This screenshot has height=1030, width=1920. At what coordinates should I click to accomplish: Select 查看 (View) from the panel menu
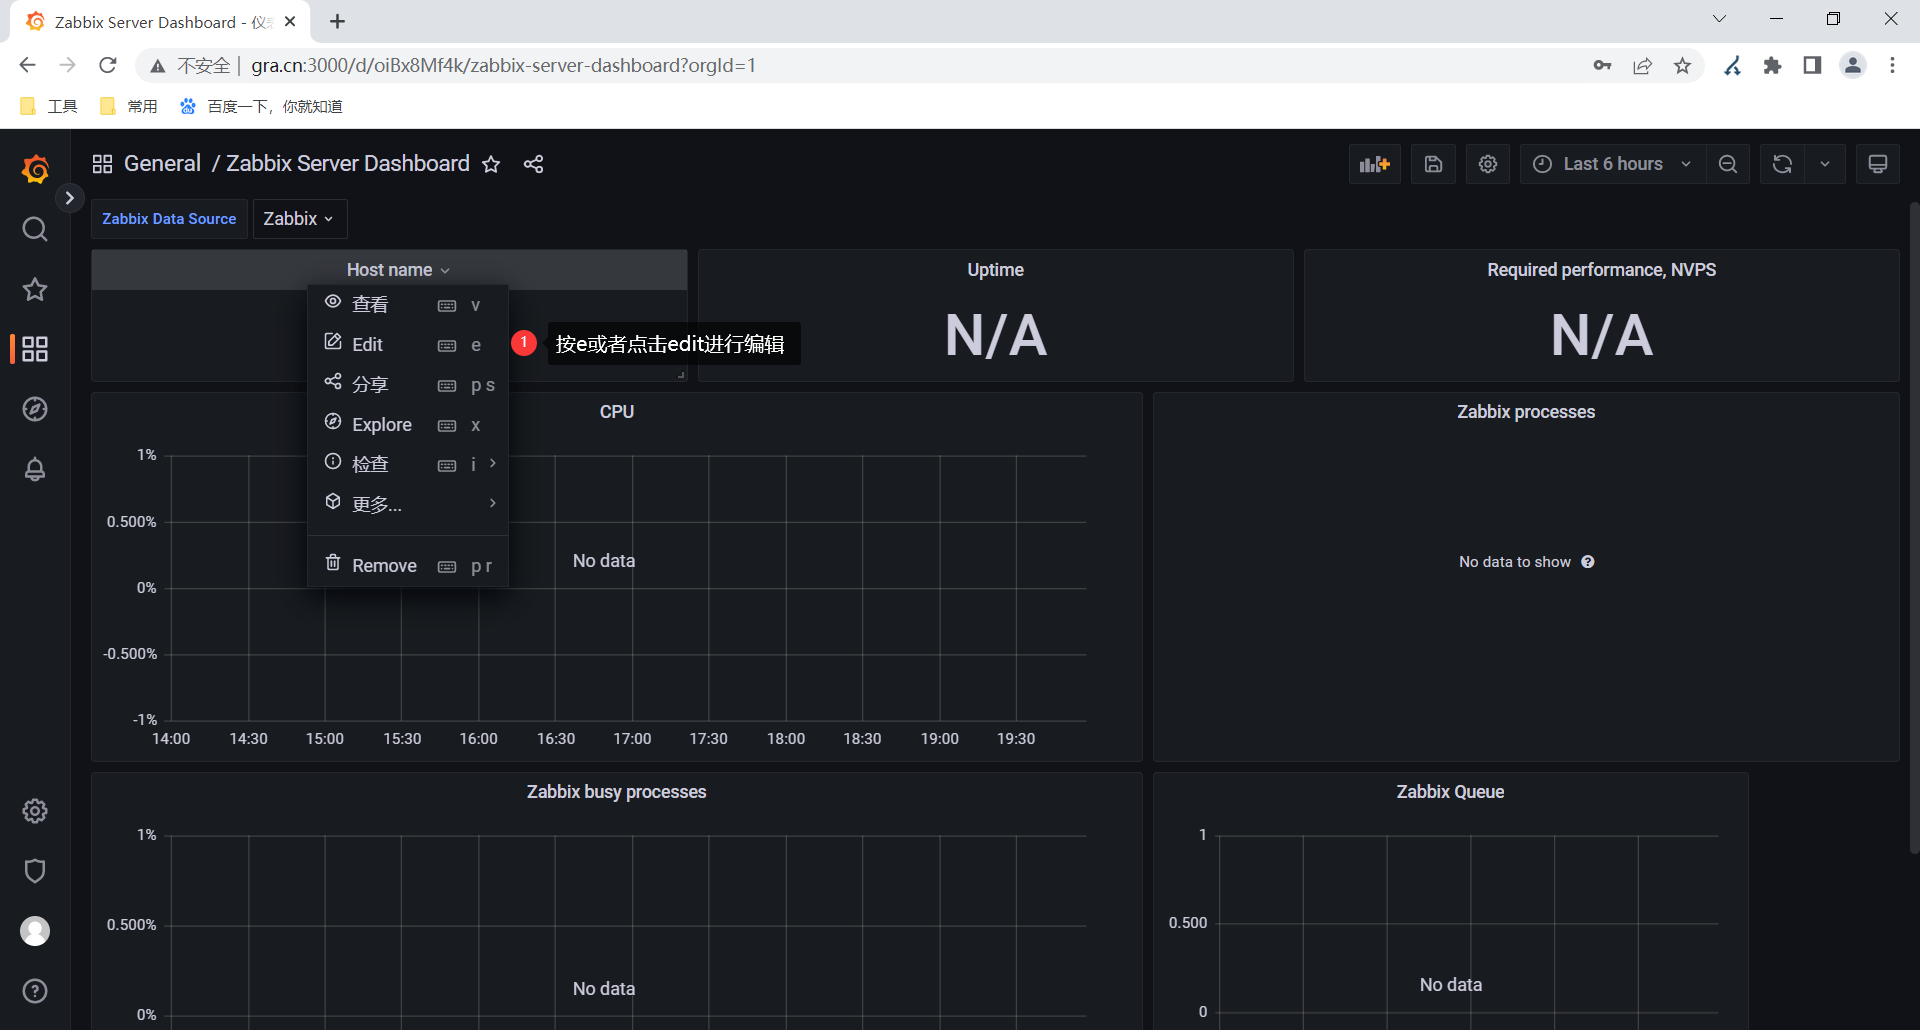pyautogui.click(x=407, y=304)
